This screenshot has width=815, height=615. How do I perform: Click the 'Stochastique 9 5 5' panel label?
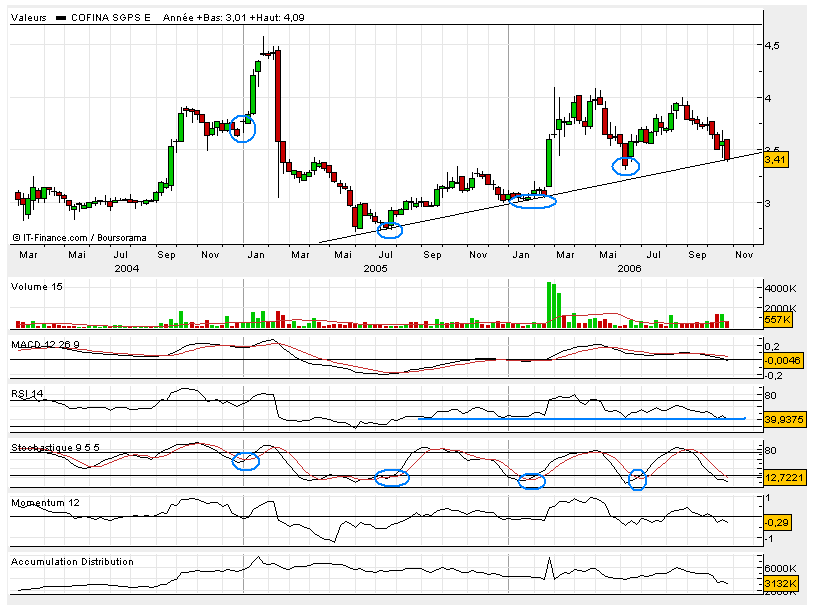55,448
